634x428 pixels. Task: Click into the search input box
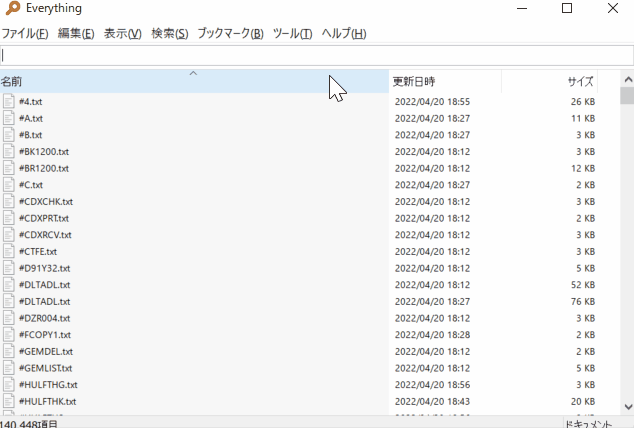click(x=317, y=56)
